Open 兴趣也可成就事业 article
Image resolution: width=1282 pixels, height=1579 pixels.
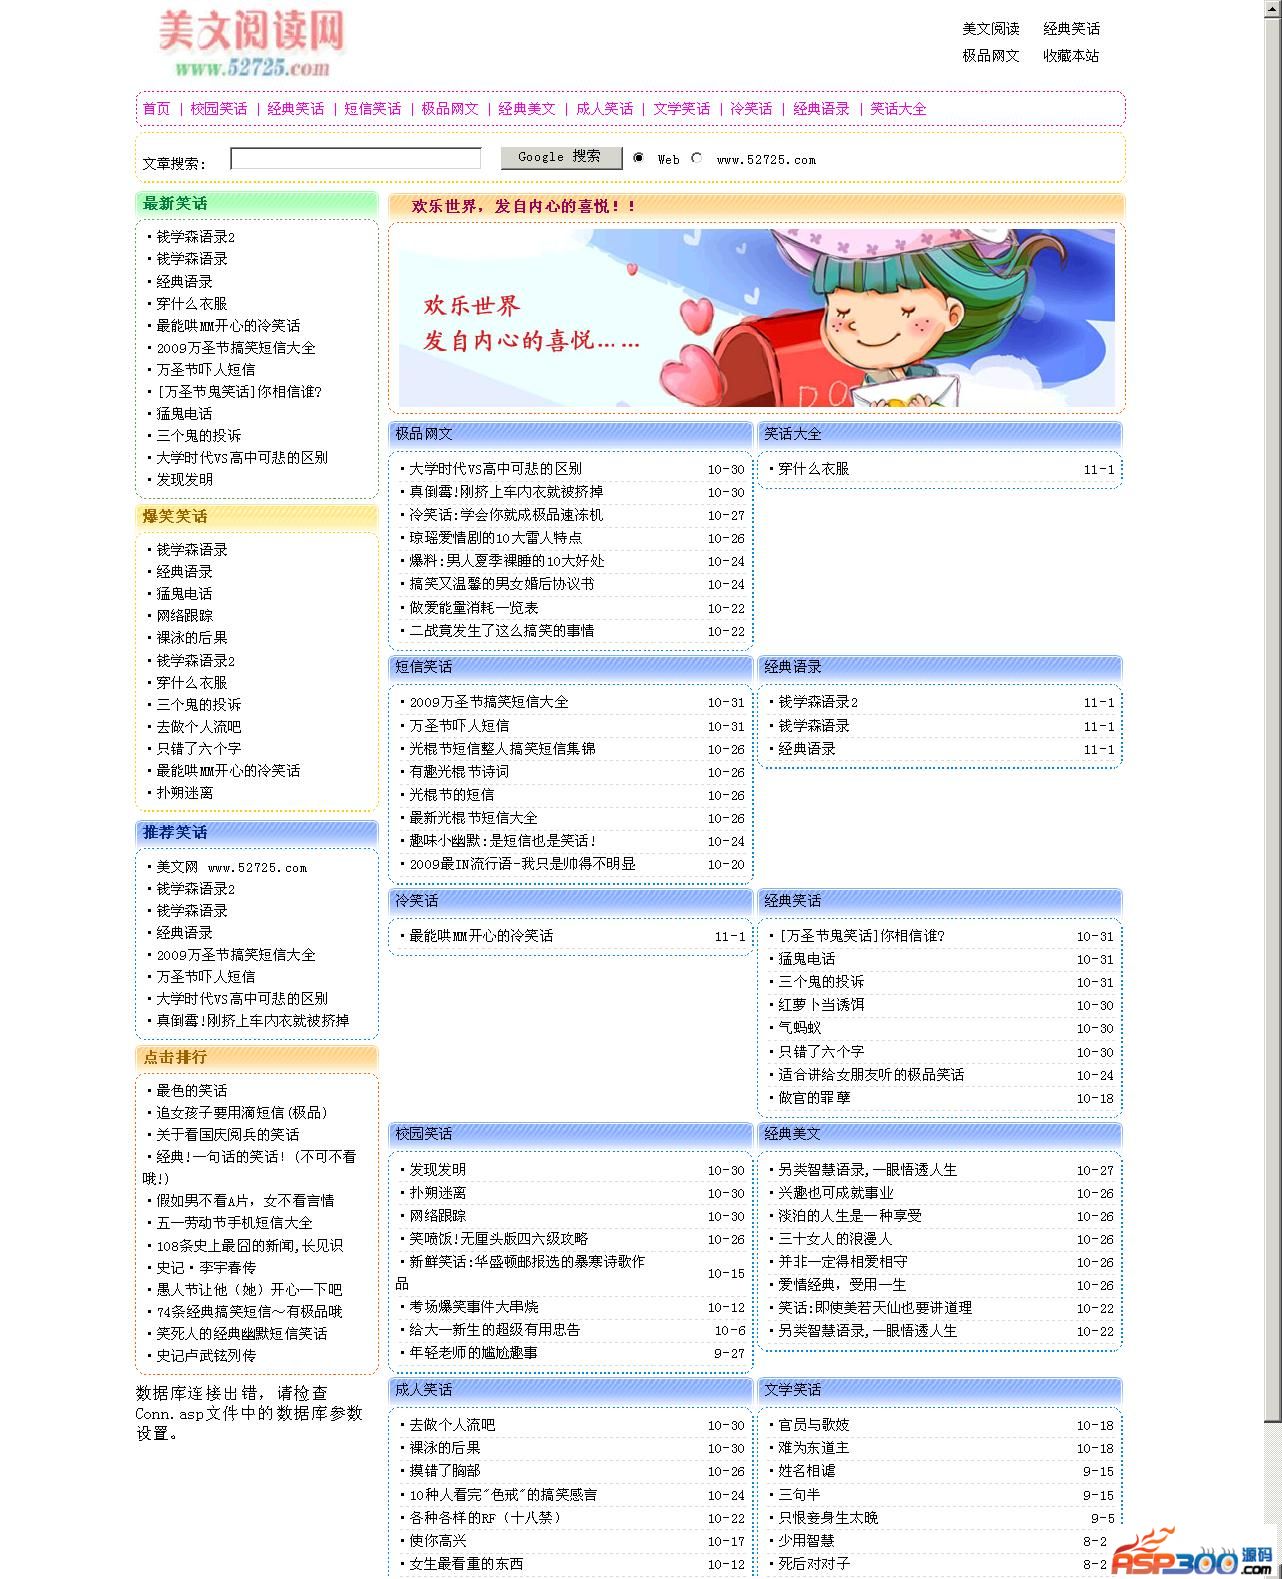click(x=836, y=1193)
